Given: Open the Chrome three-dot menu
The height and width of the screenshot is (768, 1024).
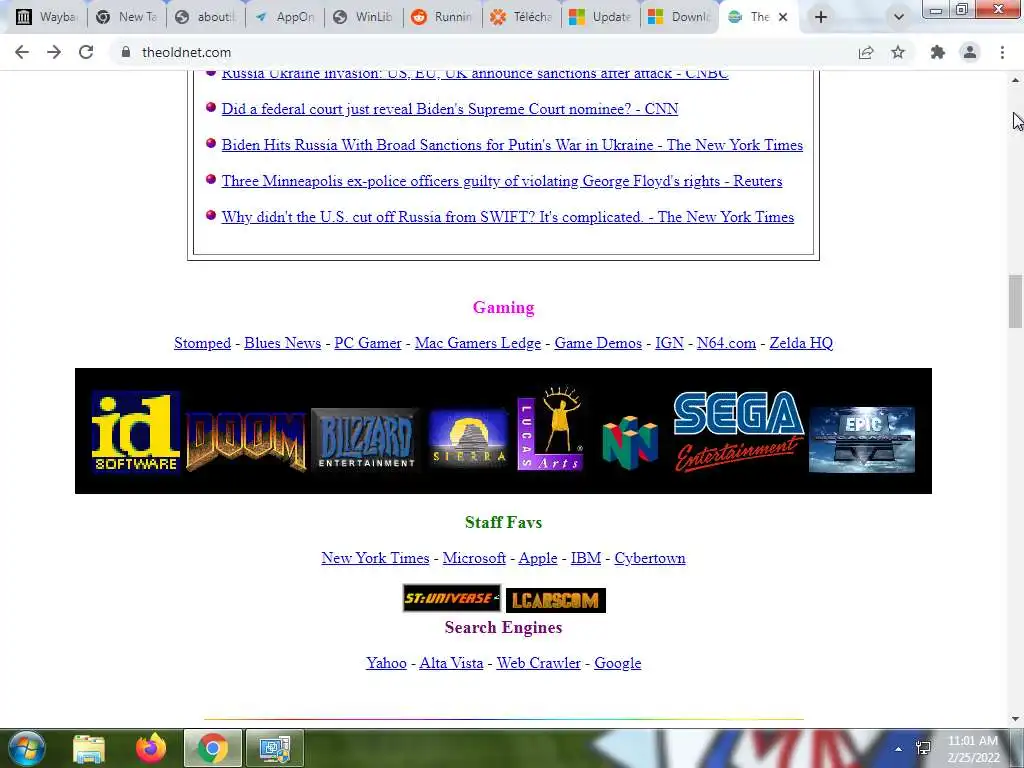Looking at the screenshot, I should pyautogui.click(x=1002, y=52).
